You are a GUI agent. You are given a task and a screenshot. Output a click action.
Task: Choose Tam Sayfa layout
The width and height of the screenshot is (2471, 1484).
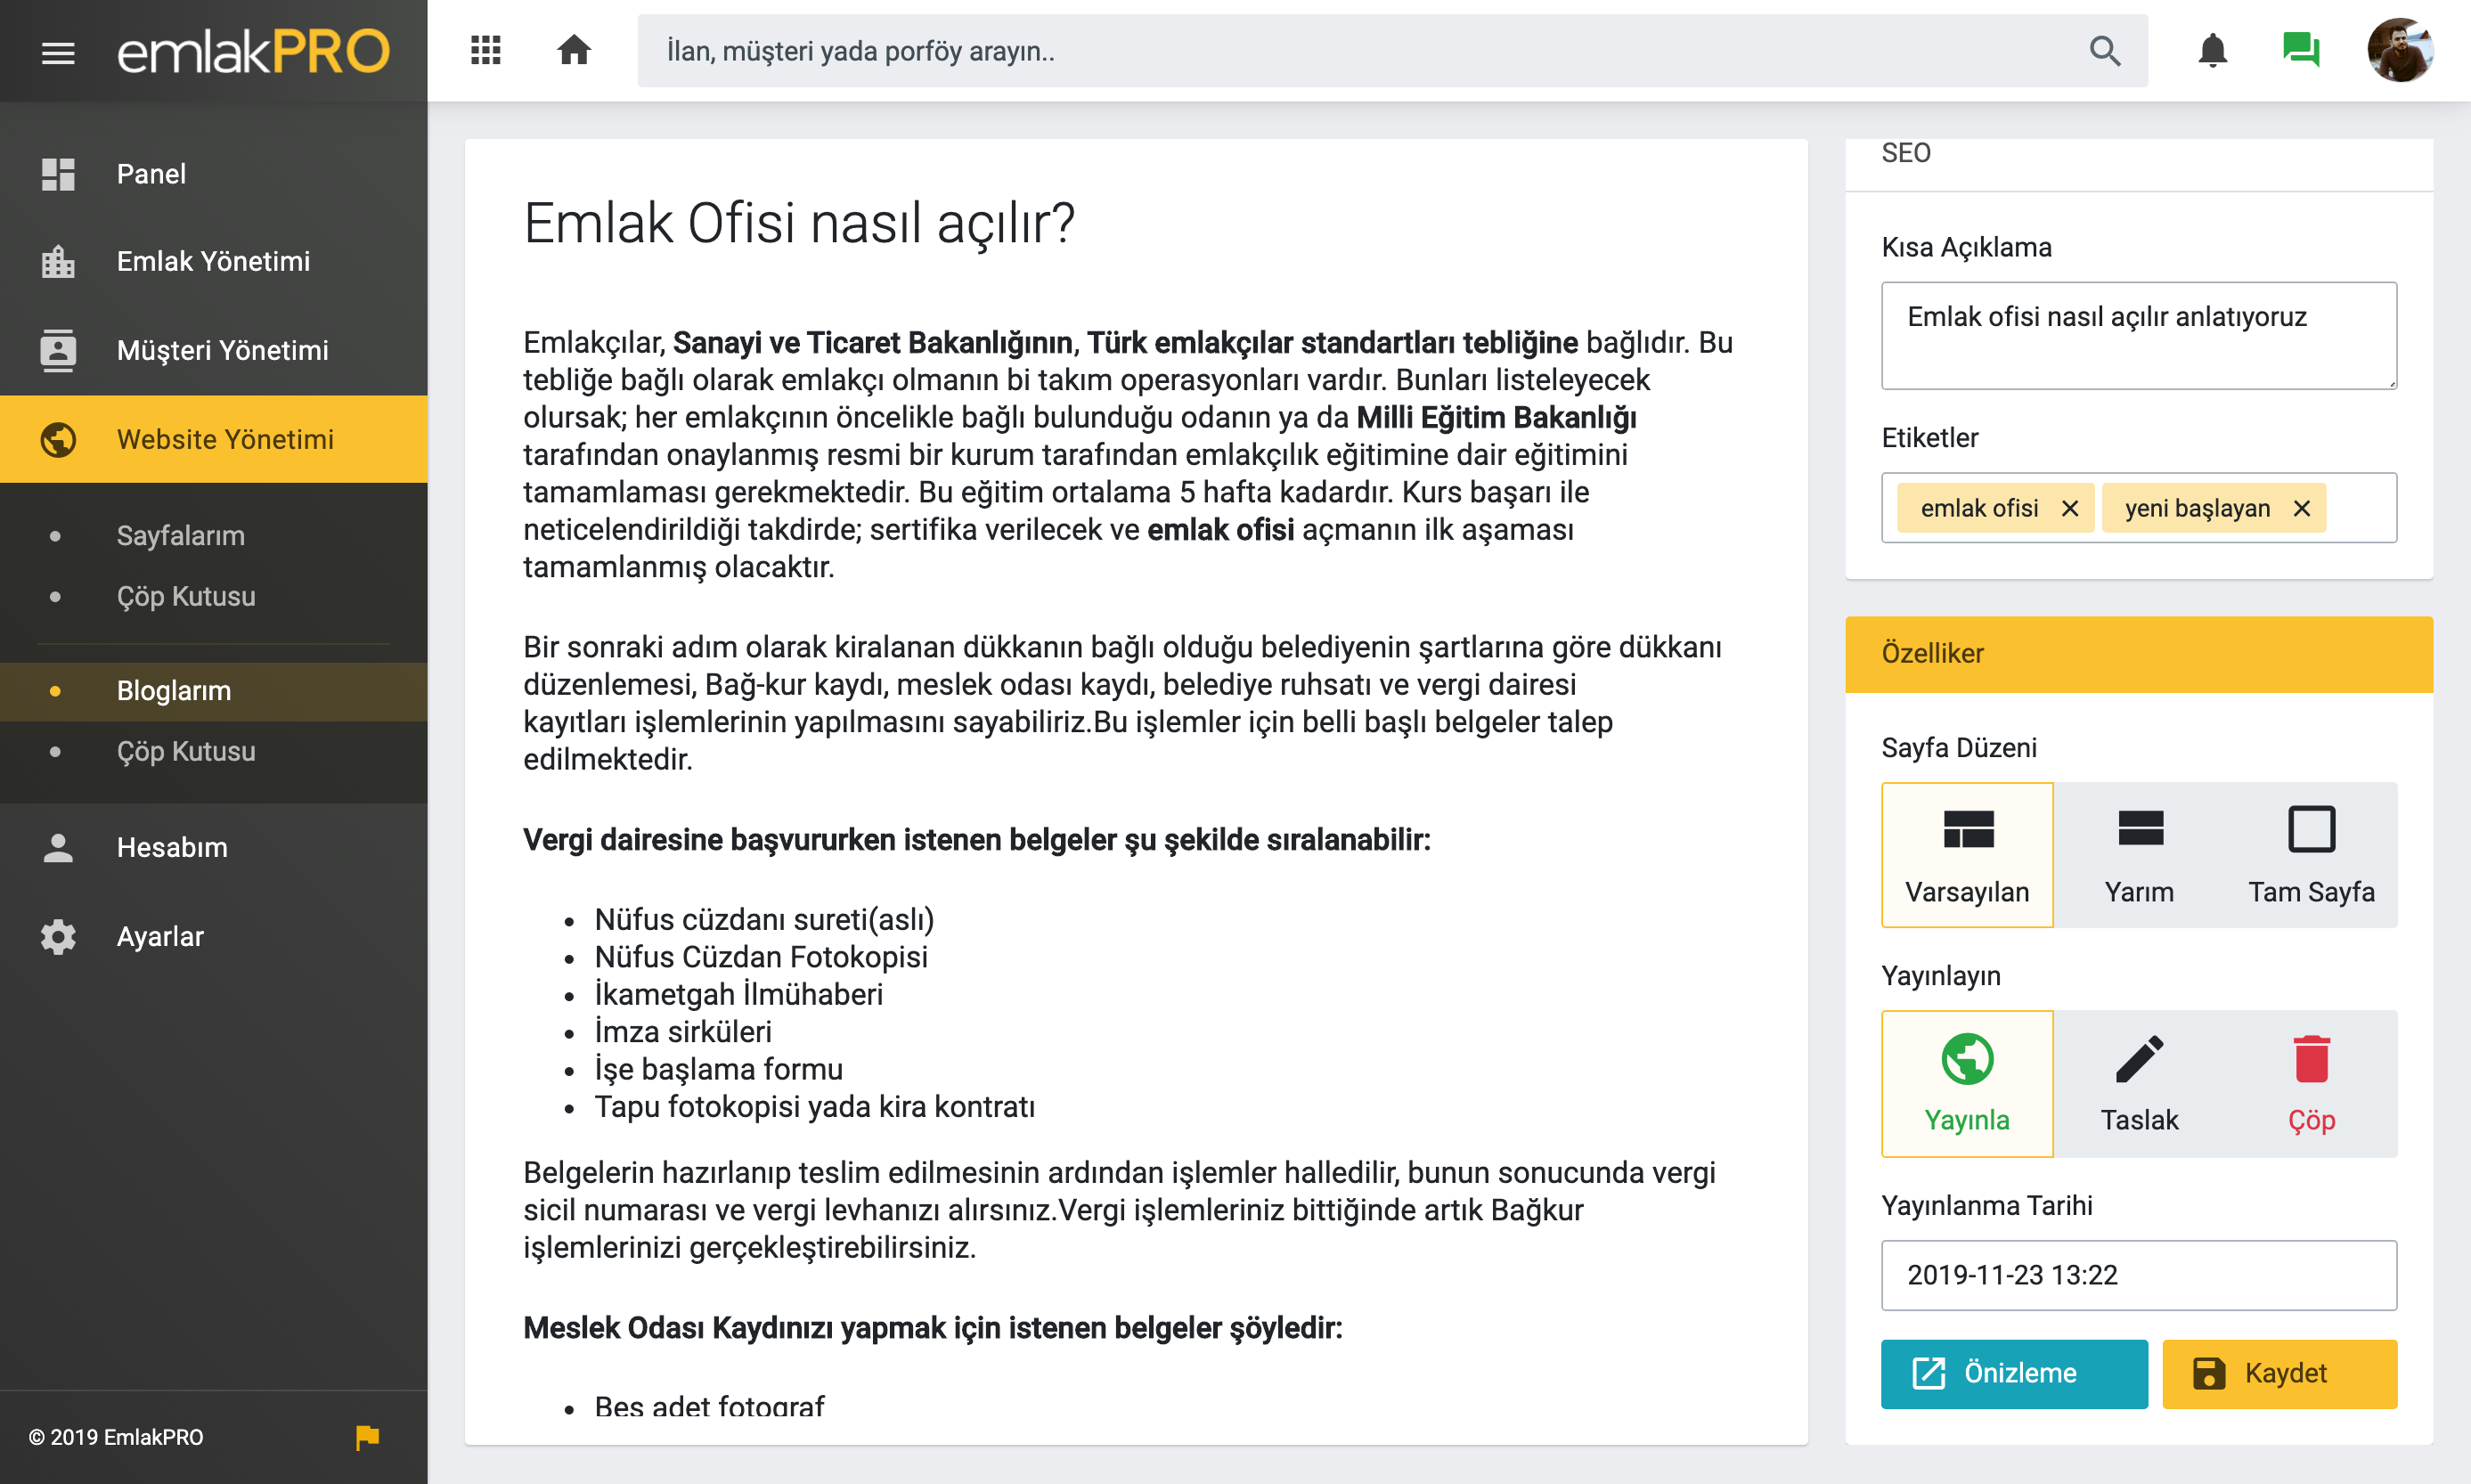coord(2311,855)
